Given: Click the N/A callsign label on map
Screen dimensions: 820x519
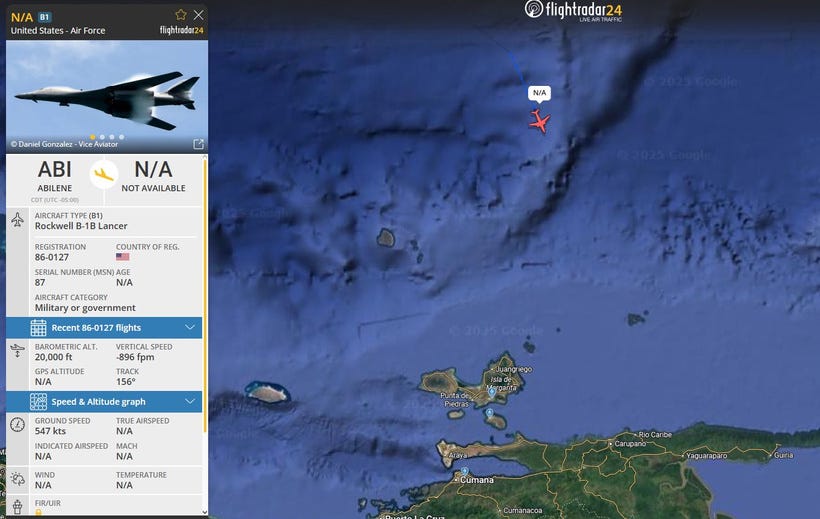Looking at the screenshot, I should coord(539,93).
